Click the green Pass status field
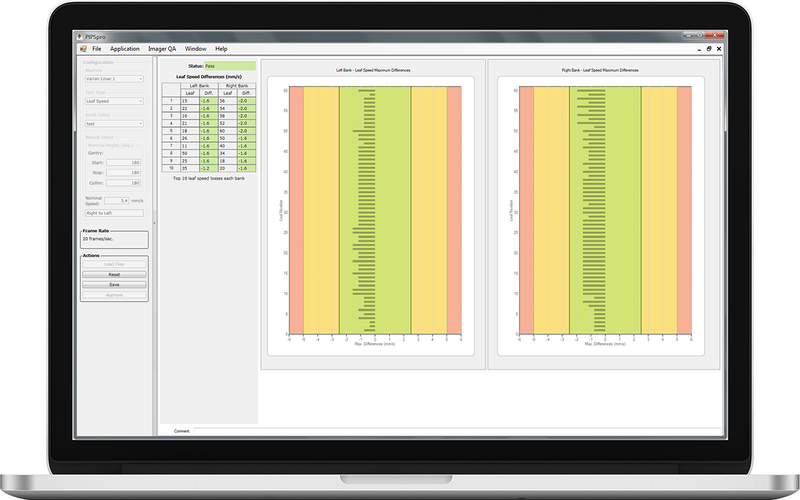The image size is (800, 500). (x=229, y=66)
